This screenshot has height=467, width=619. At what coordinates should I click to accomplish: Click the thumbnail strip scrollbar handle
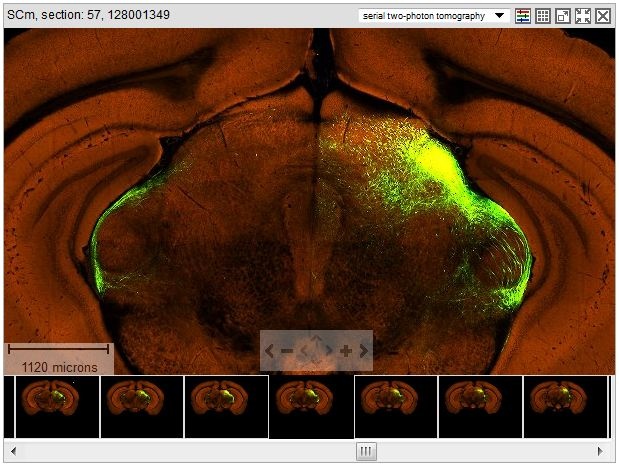click(x=366, y=451)
